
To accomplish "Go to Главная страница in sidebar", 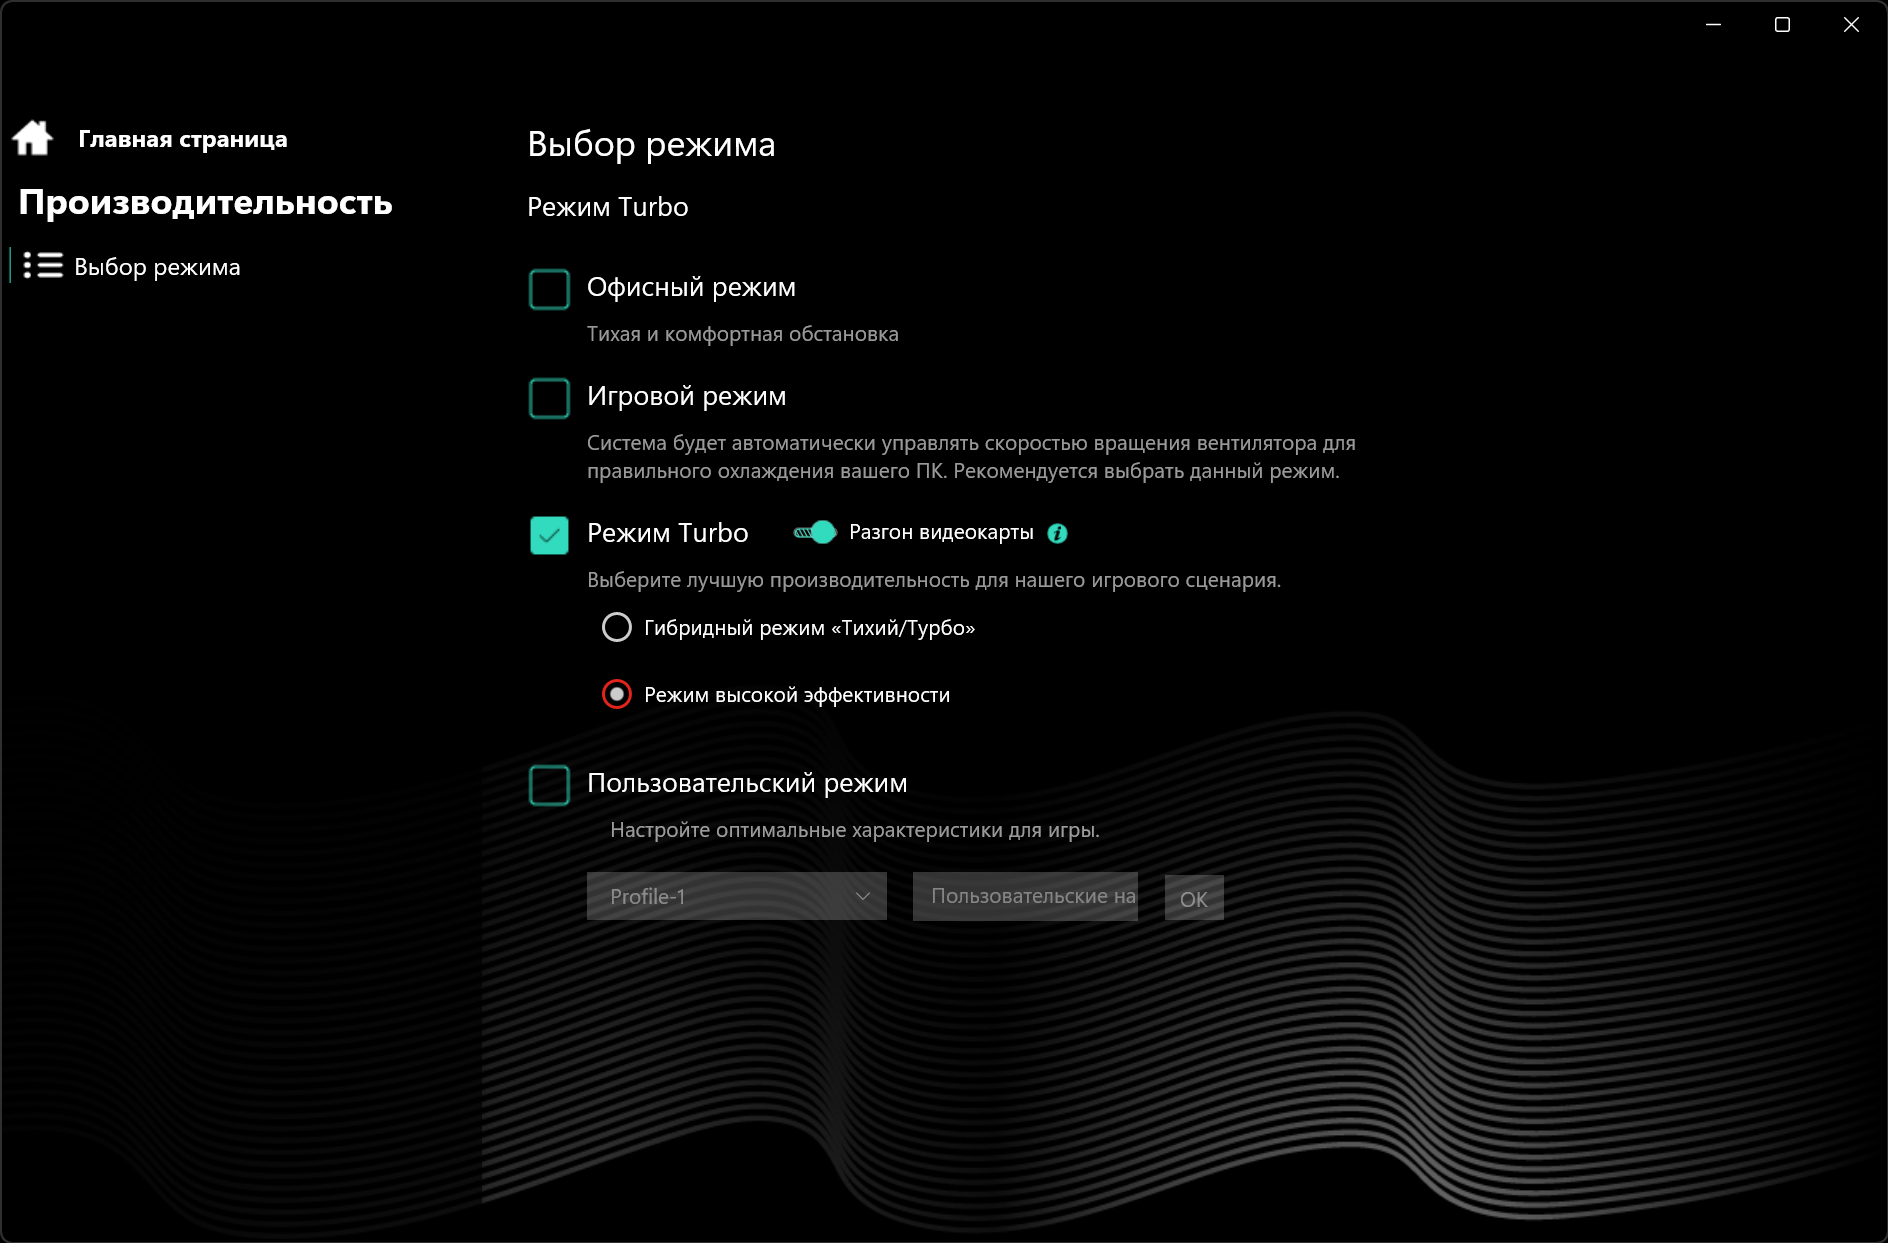I will pos(183,139).
